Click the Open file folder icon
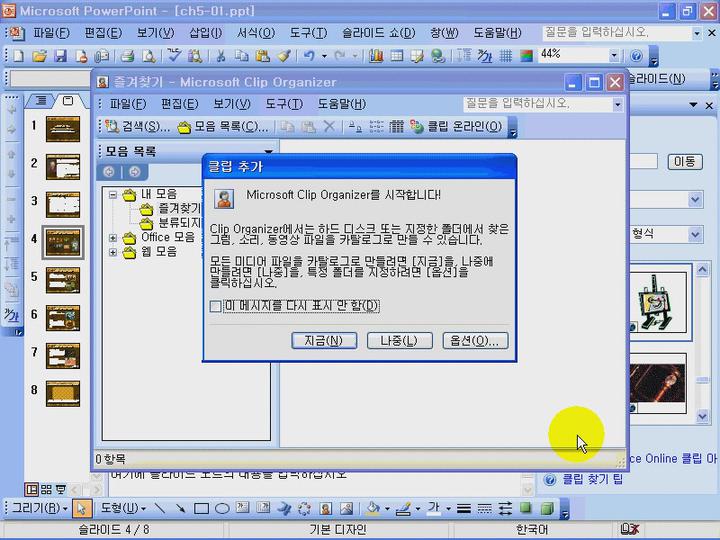Screen dimensions: 720x540 coord(39,56)
